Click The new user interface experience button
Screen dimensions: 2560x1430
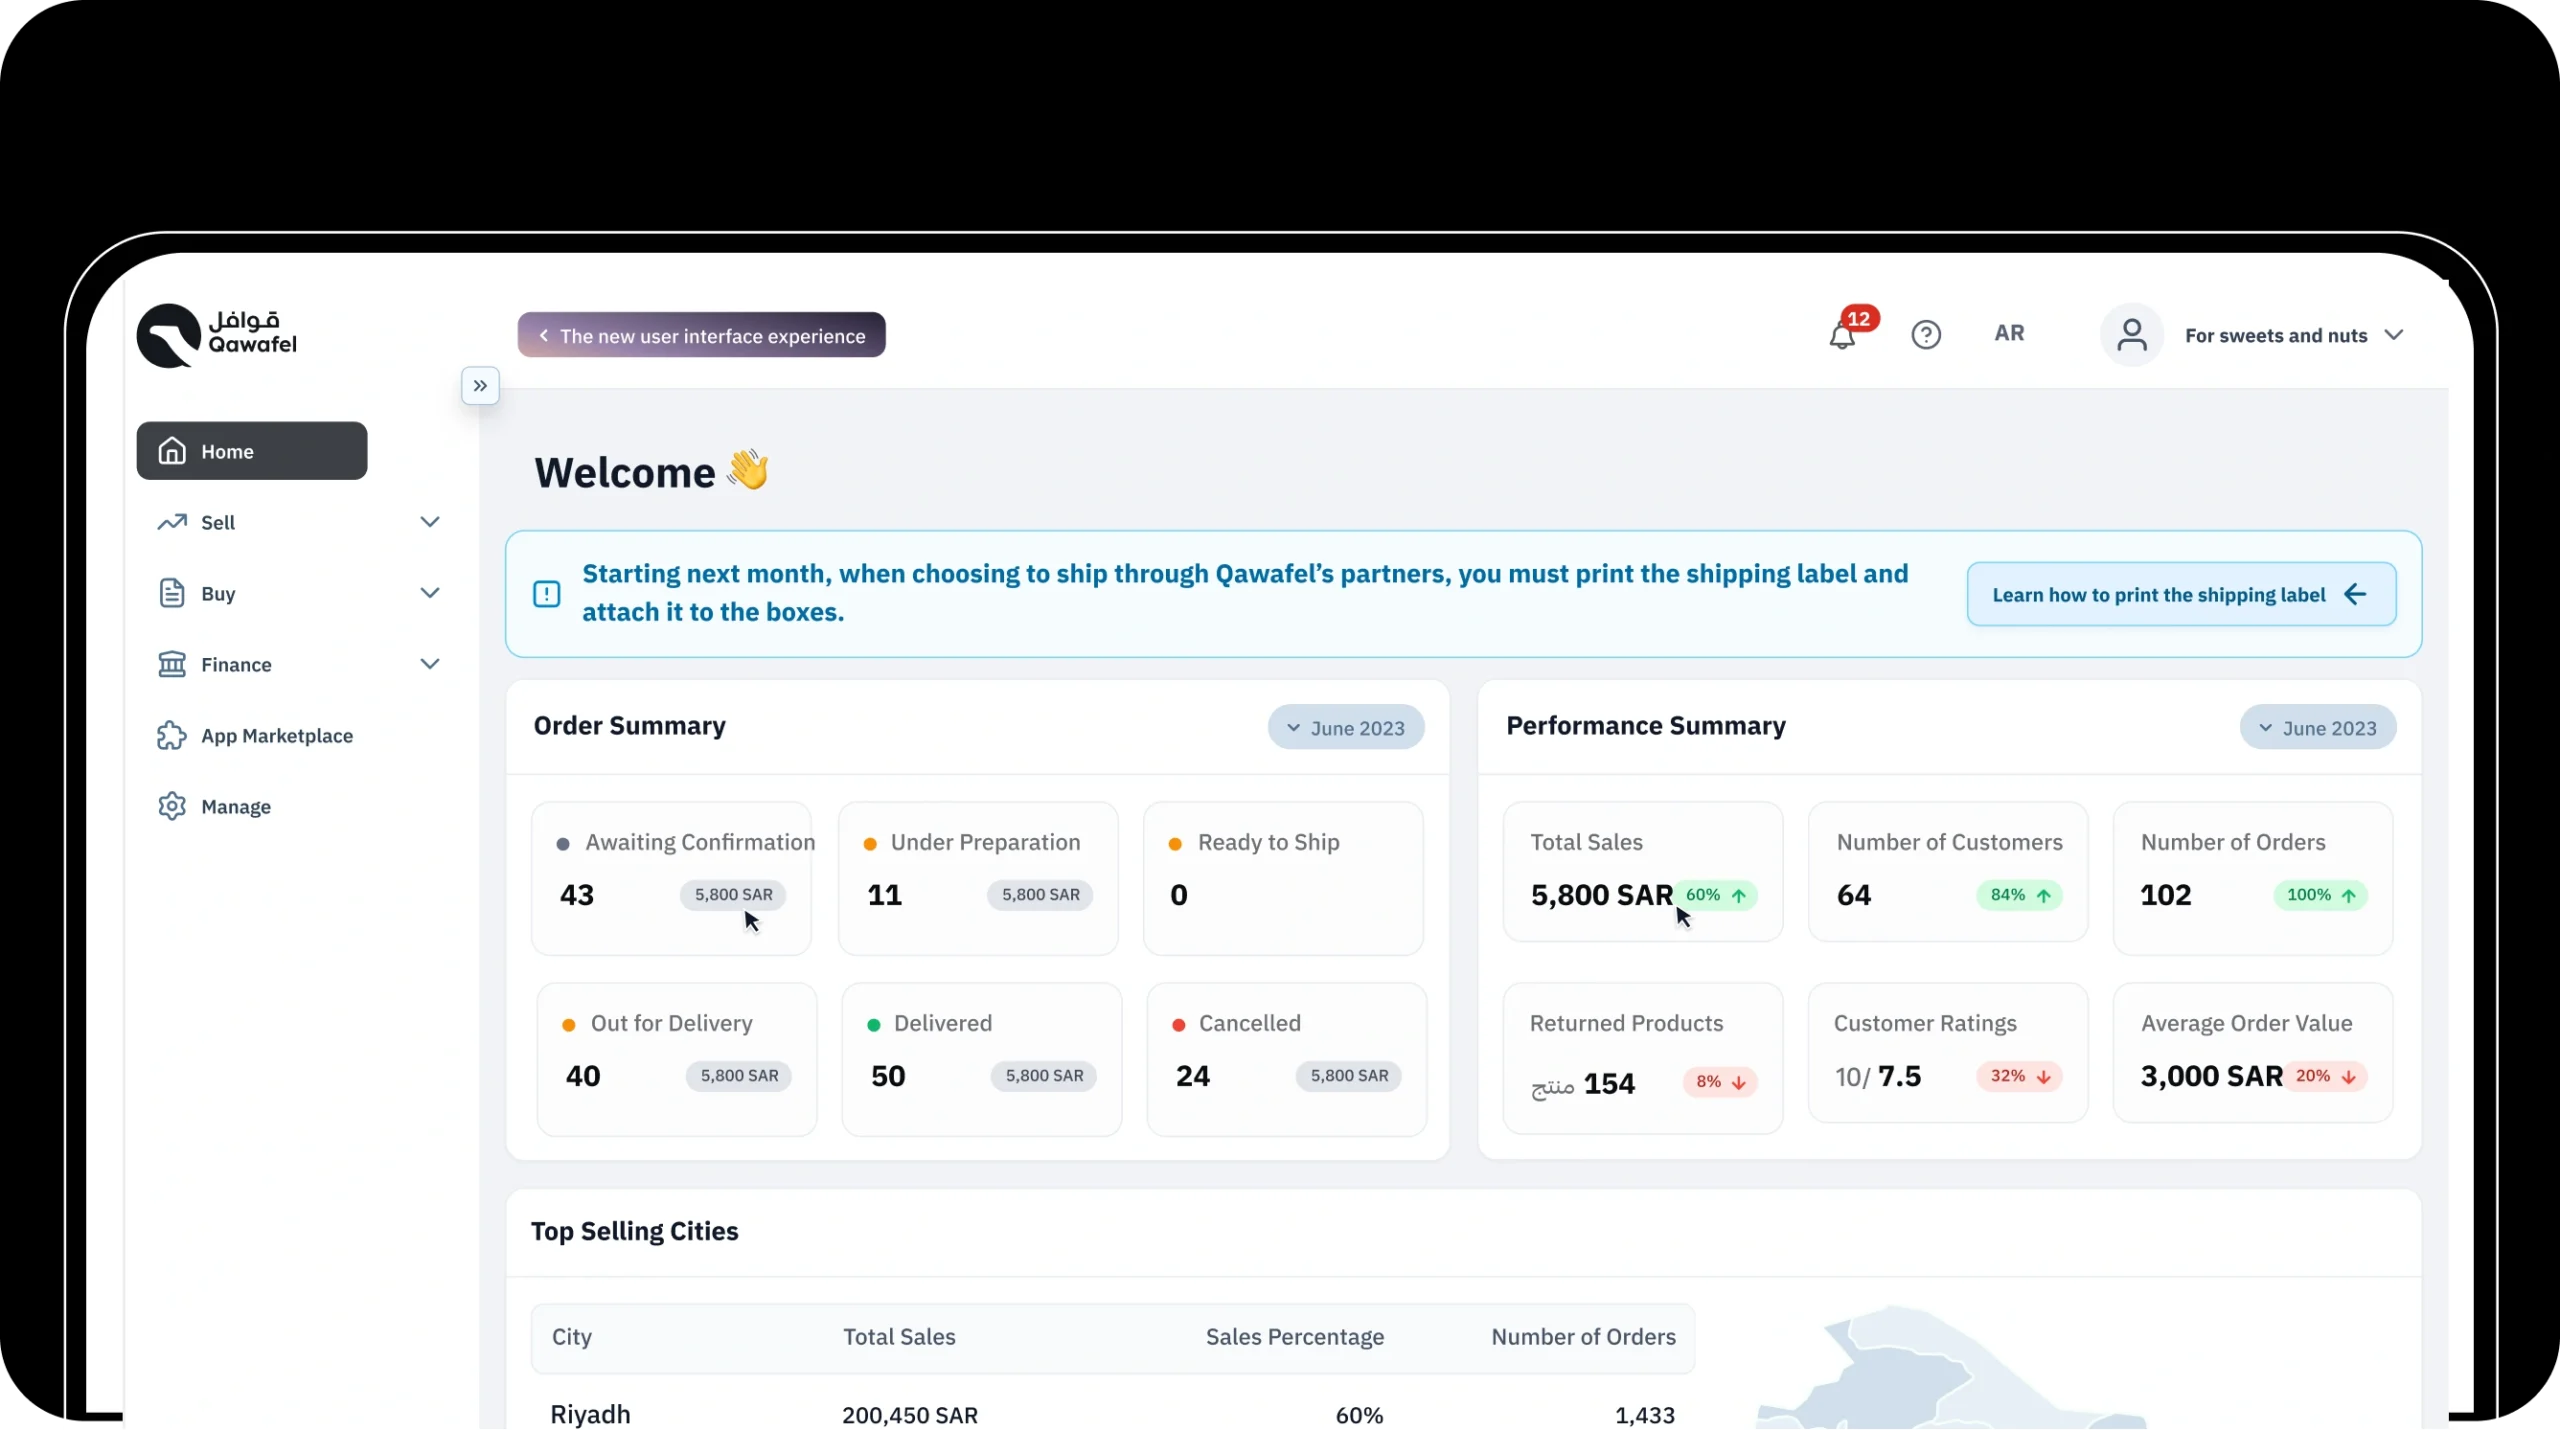click(701, 336)
